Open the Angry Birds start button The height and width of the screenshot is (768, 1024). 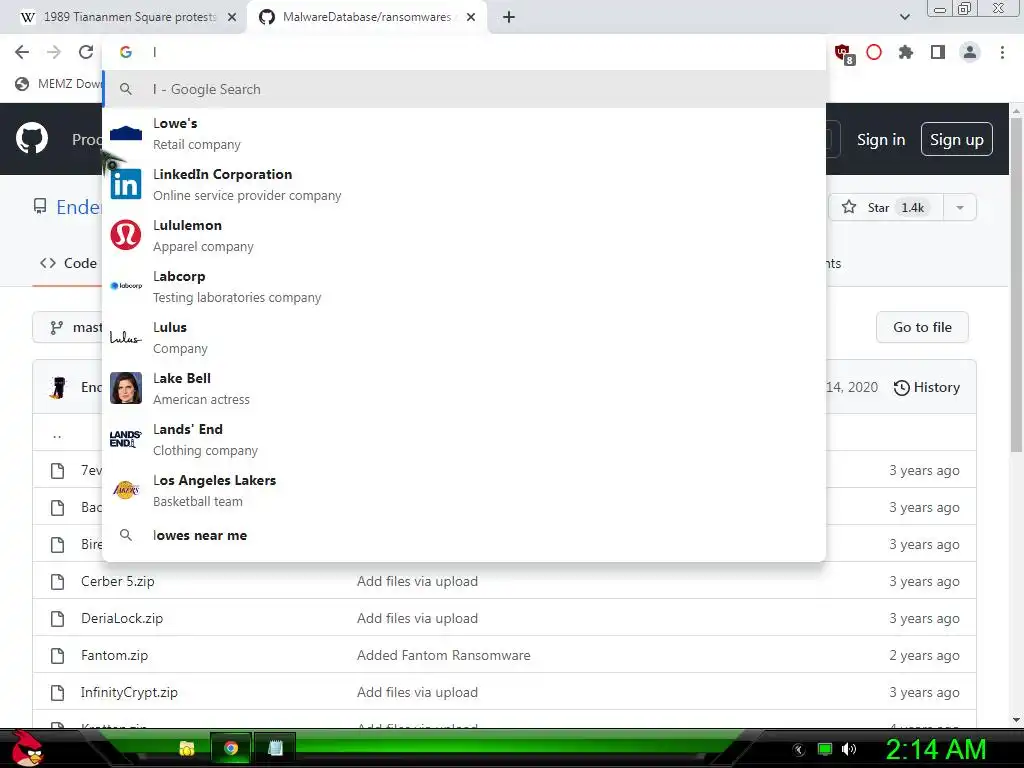click(29, 748)
